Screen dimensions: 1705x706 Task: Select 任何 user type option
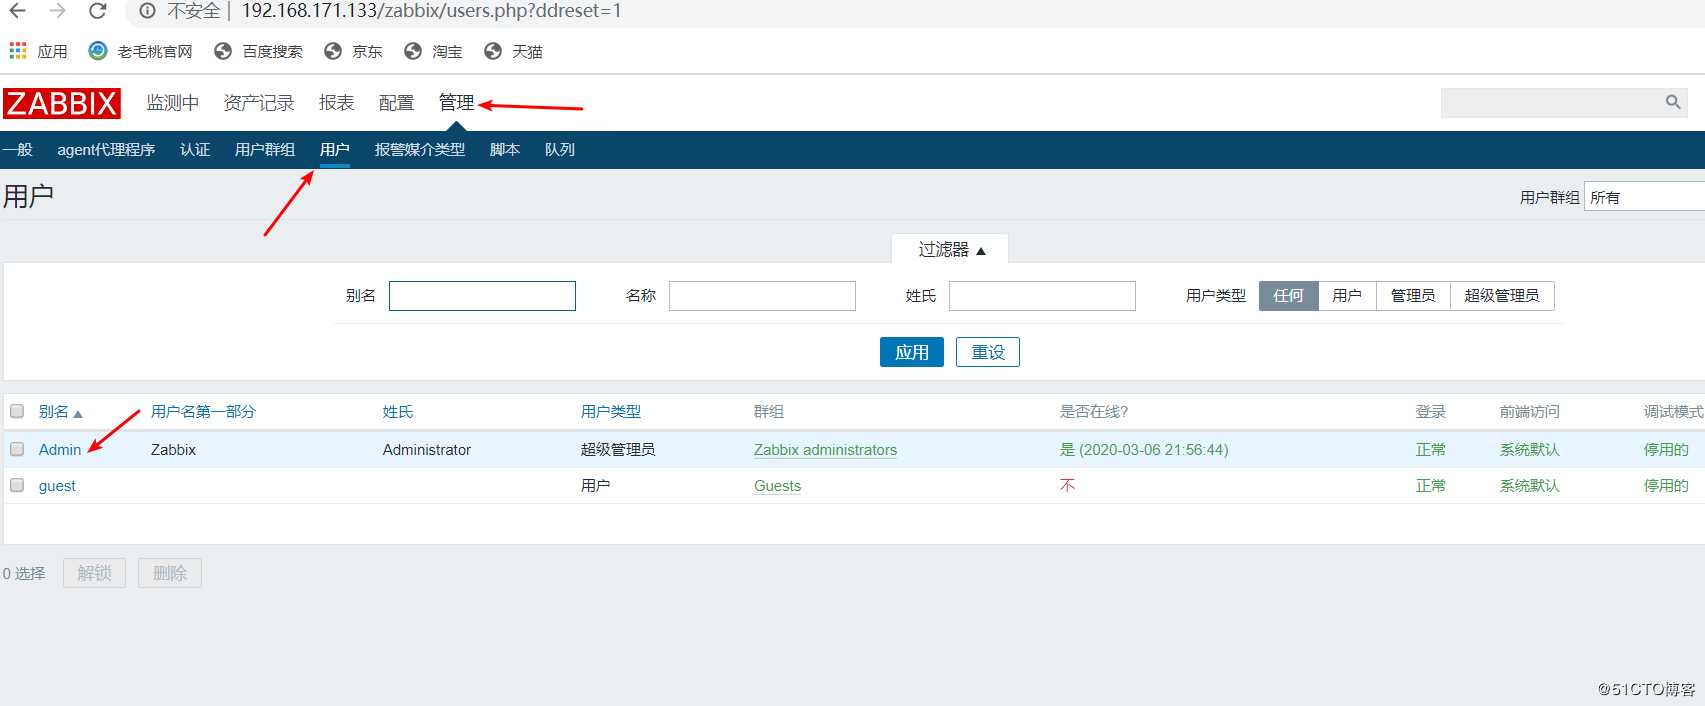(1288, 295)
